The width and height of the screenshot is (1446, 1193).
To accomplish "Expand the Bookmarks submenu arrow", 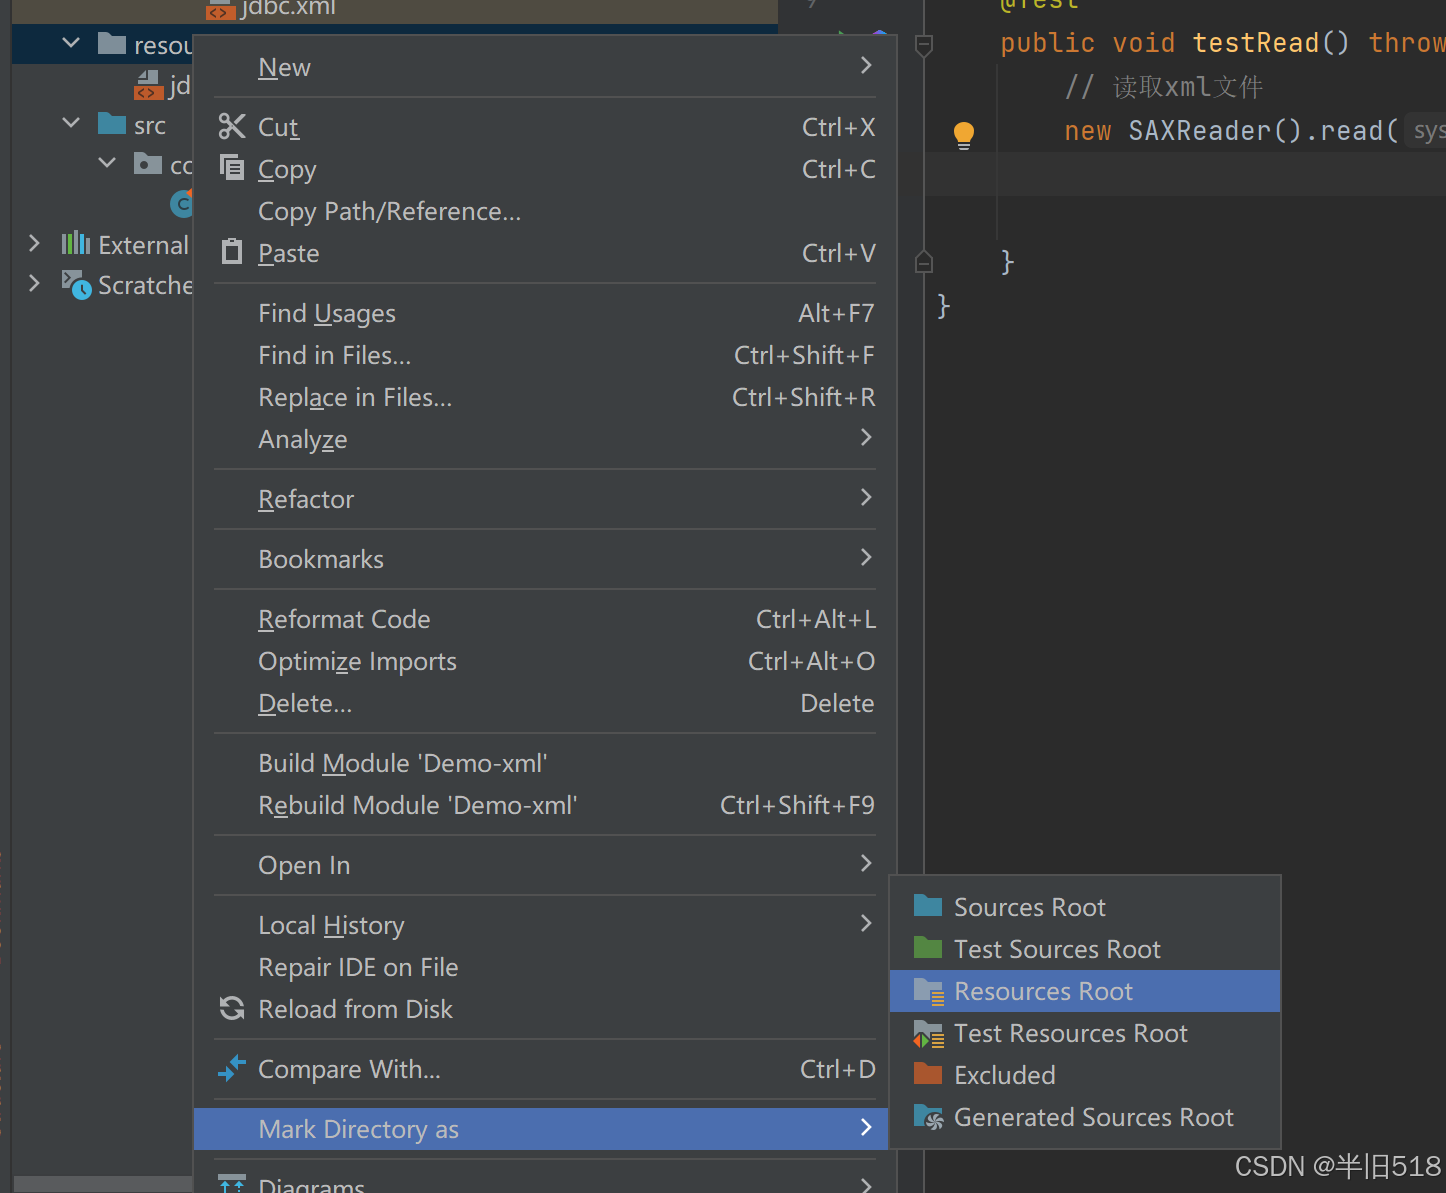I will 866,557.
